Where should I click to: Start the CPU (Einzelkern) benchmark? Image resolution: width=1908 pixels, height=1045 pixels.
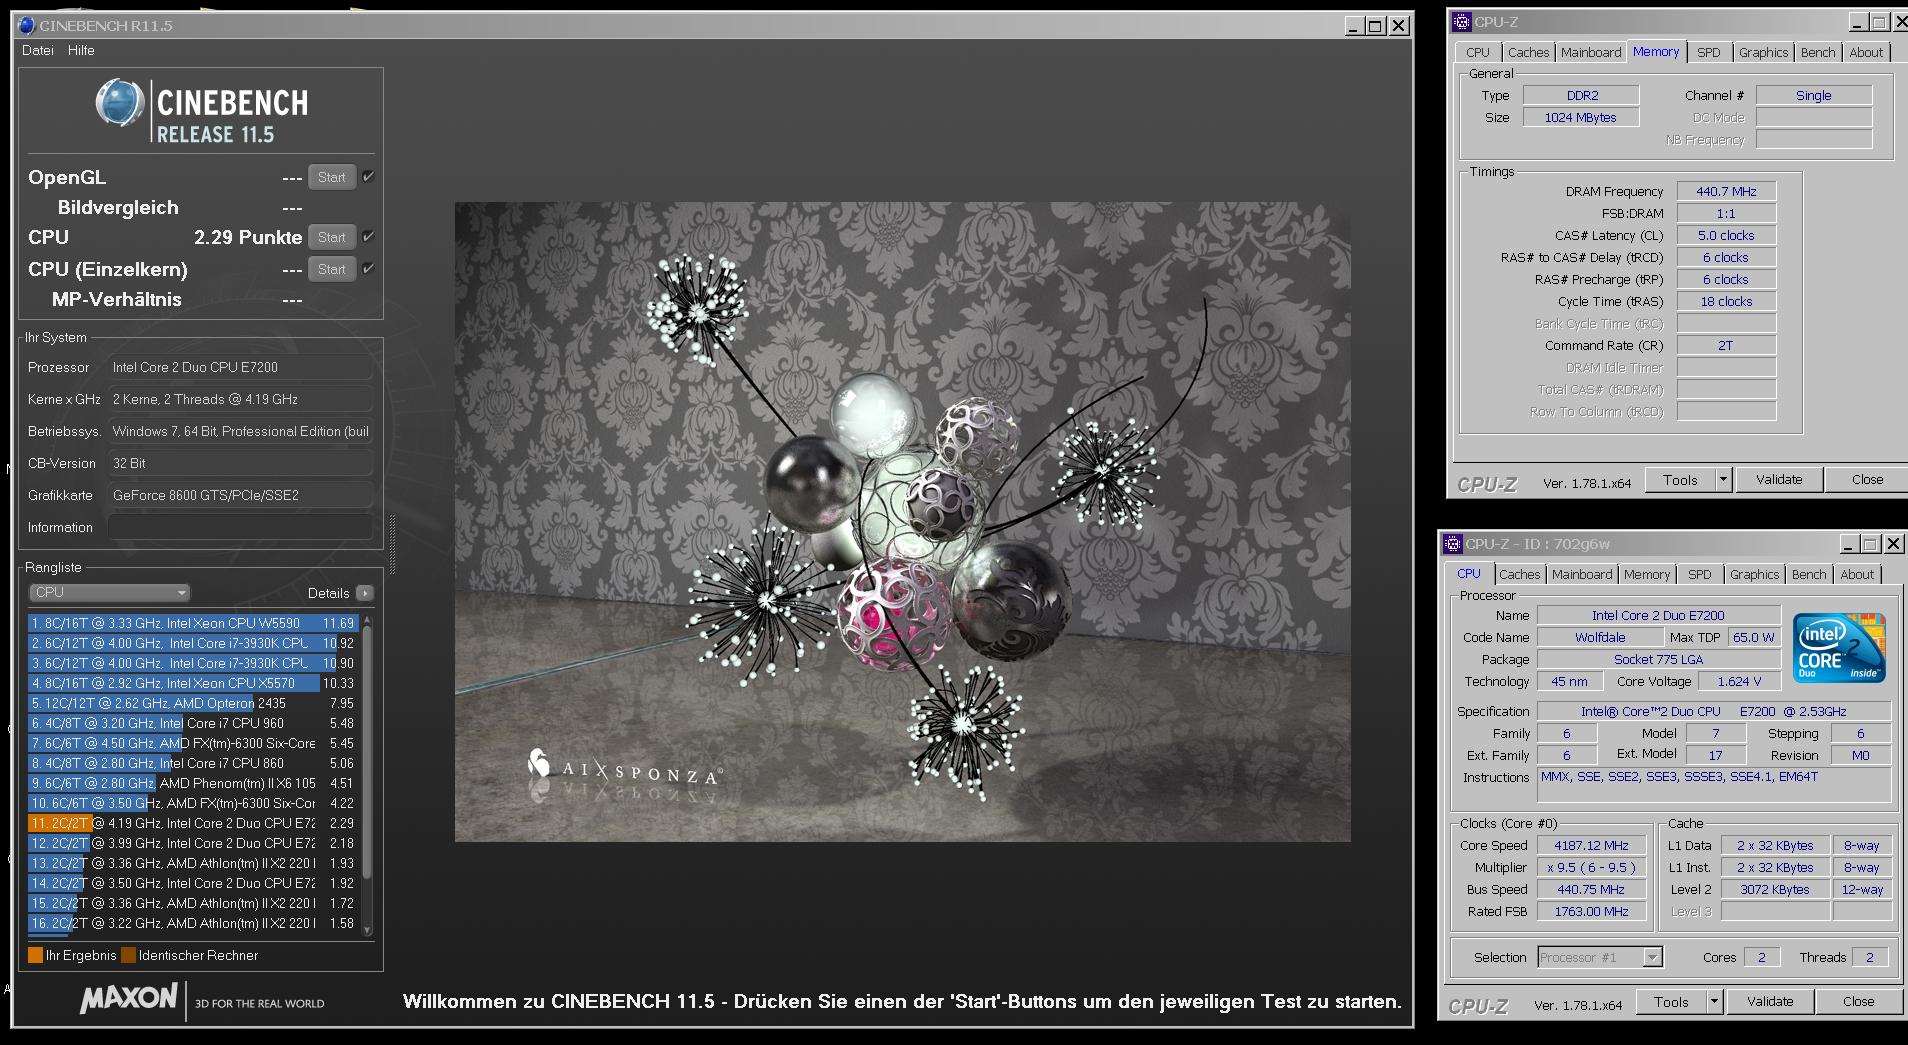click(332, 269)
